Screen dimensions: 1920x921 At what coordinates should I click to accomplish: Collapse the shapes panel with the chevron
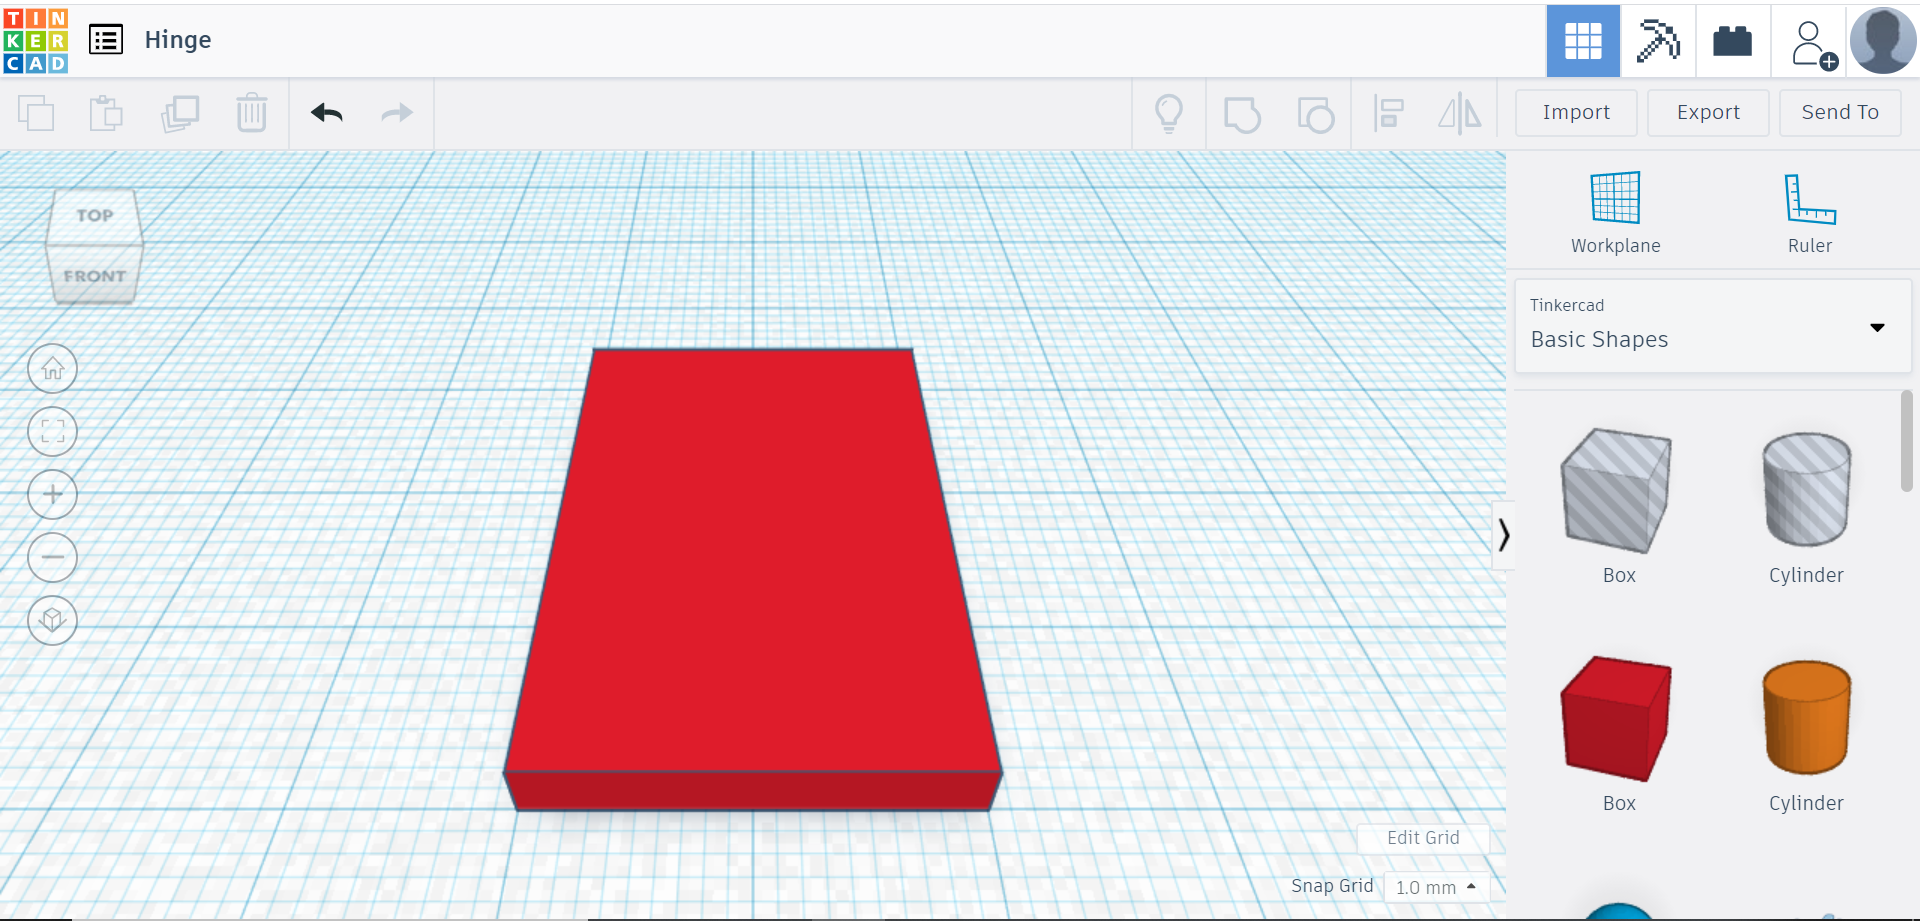click(x=1505, y=535)
